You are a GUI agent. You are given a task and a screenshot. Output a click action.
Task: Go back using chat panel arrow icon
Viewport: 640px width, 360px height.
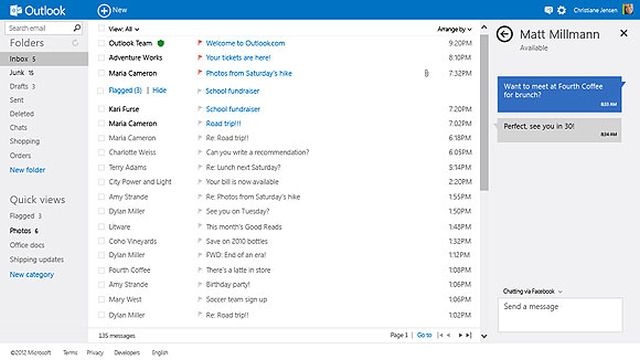pyautogui.click(x=504, y=34)
